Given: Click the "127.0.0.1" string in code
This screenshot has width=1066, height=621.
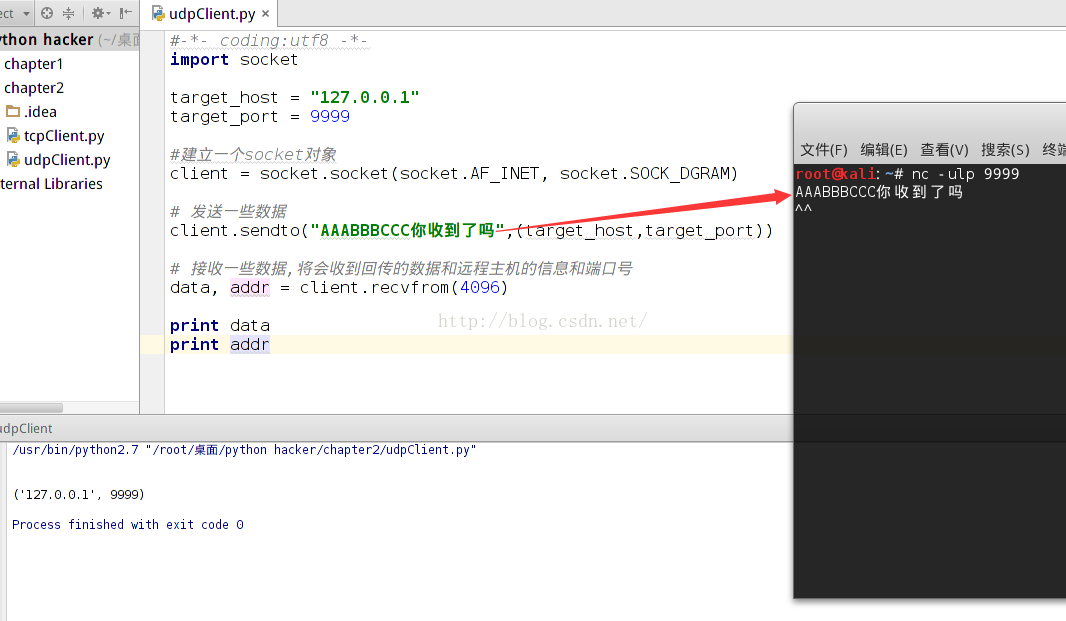Looking at the screenshot, I should (x=364, y=97).
